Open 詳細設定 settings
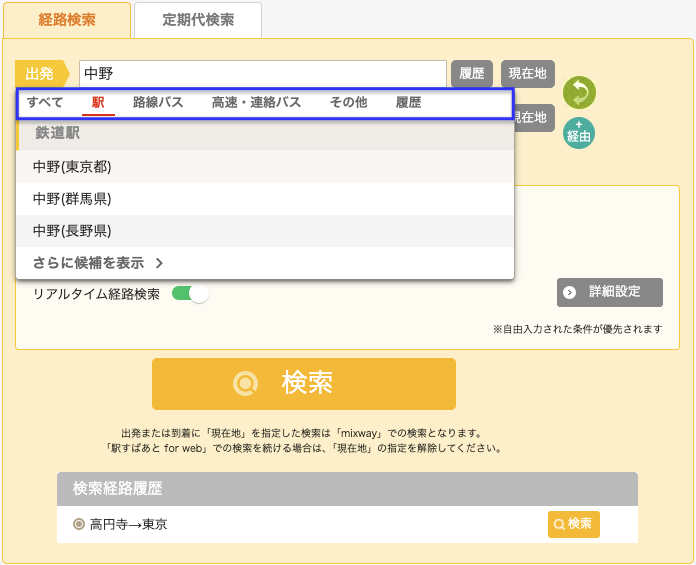Image resolution: width=696 pixels, height=565 pixels. [609, 292]
